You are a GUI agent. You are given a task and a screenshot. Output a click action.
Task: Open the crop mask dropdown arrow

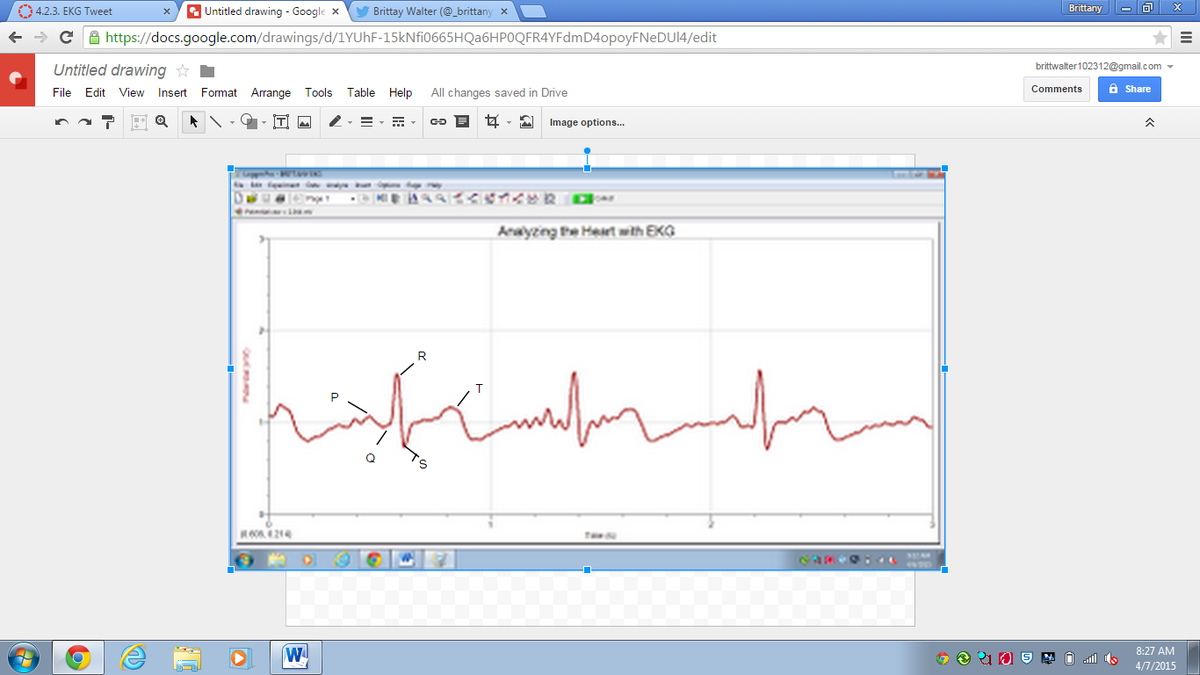[508, 123]
